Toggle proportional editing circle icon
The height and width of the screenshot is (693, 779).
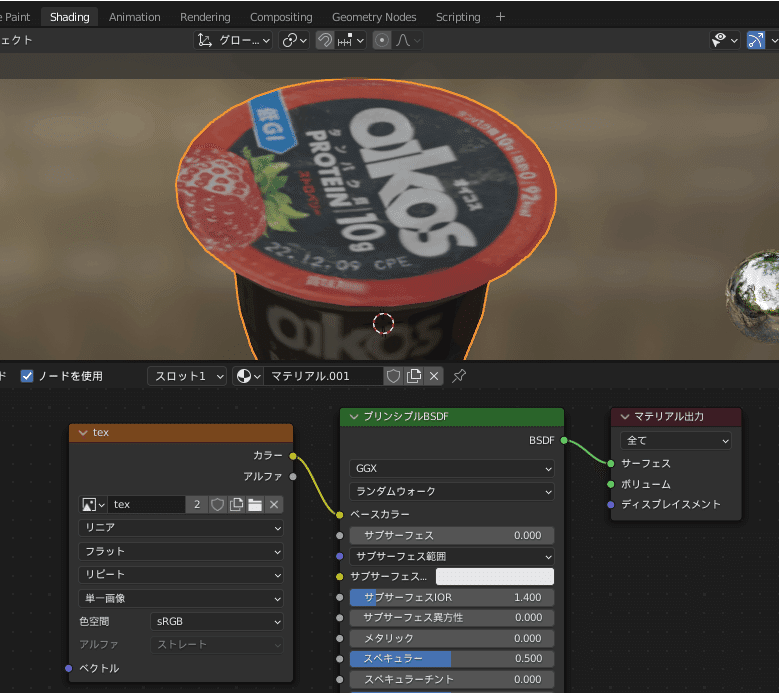tap(382, 40)
